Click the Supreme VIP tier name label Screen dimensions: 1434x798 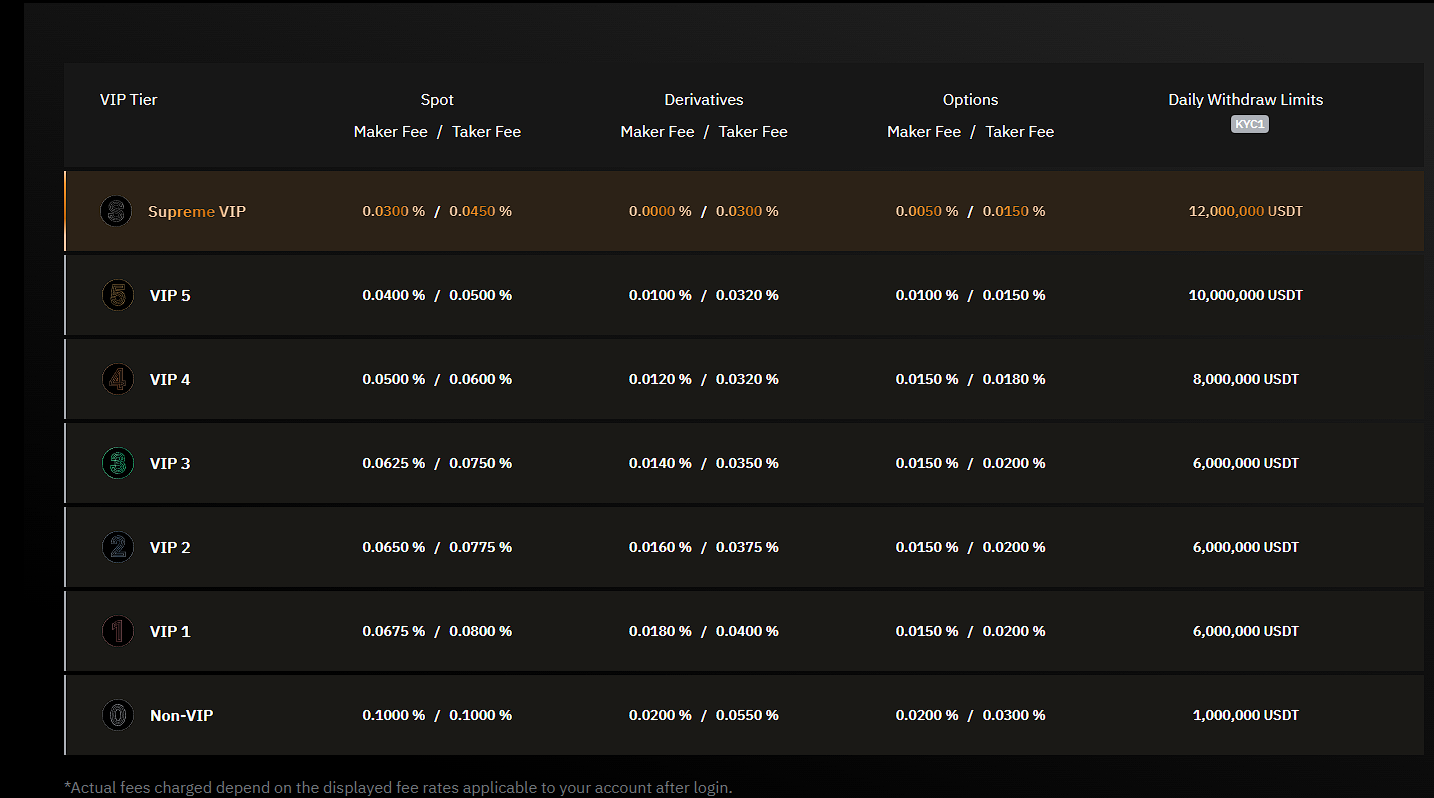pyautogui.click(x=197, y=211)
